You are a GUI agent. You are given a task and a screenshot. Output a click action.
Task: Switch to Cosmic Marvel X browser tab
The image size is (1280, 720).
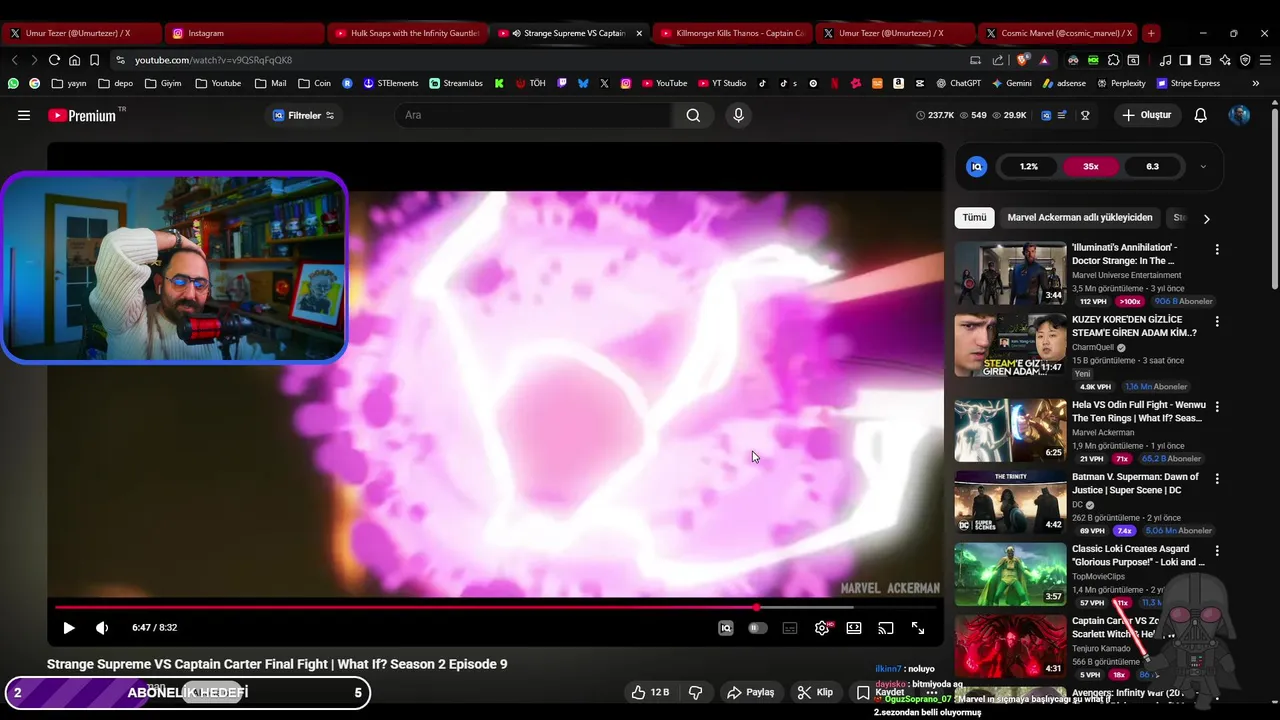1057,33
